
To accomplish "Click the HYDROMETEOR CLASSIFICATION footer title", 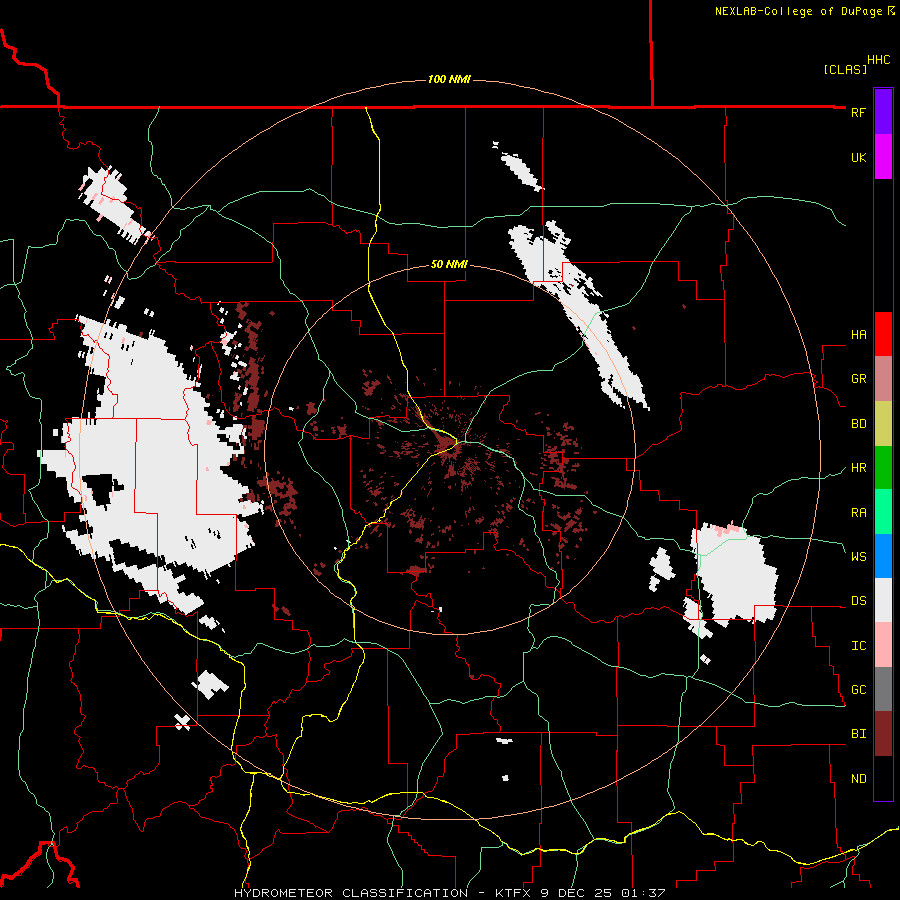I will click(x=351, y=893).
